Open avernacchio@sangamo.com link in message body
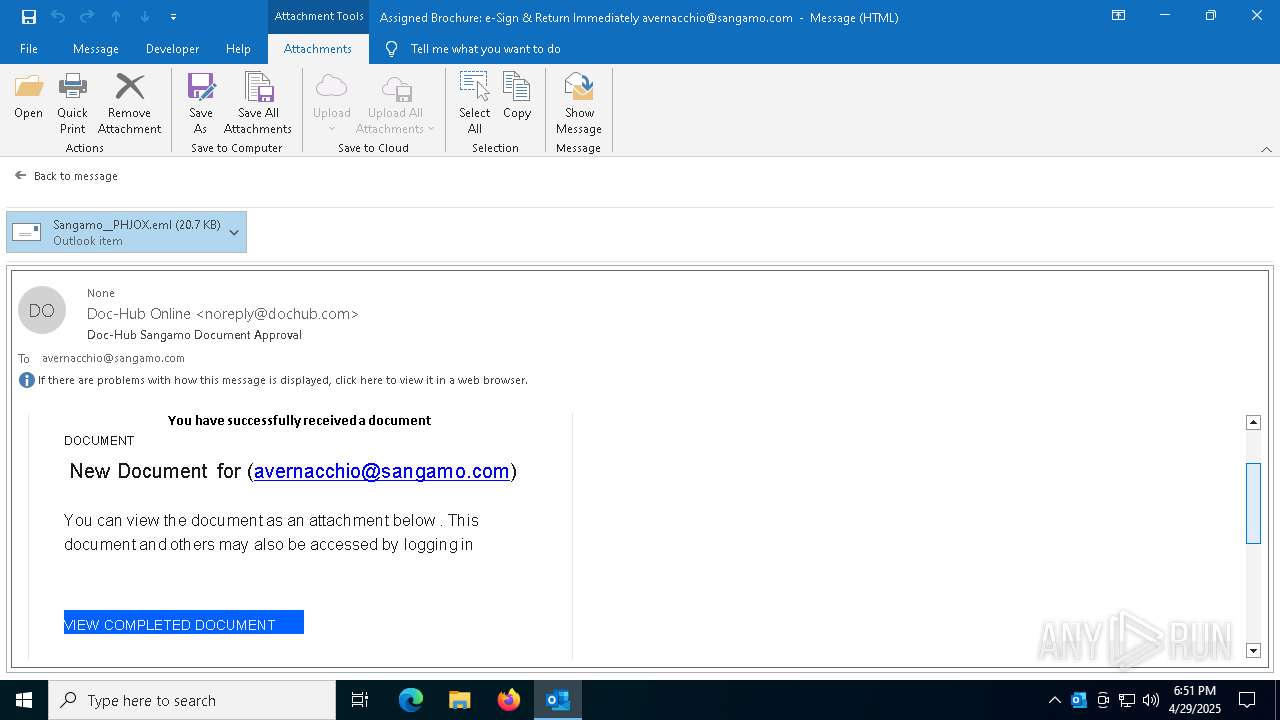The image size is (1280, 720). click(x=382, y=471)
